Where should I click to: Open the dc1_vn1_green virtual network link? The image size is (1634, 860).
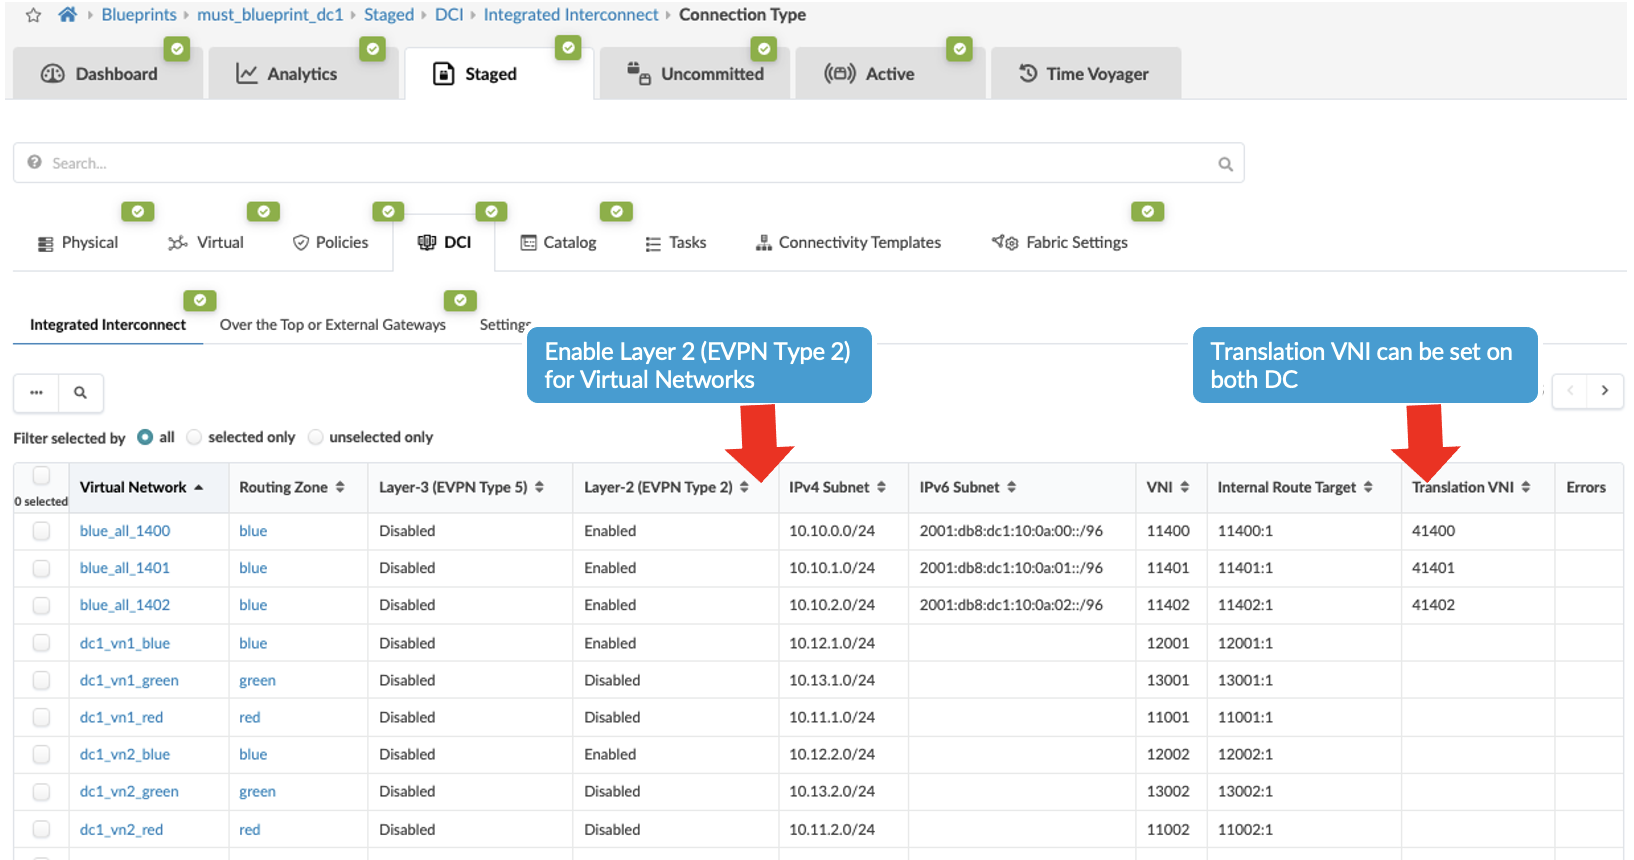pos(129,680)
